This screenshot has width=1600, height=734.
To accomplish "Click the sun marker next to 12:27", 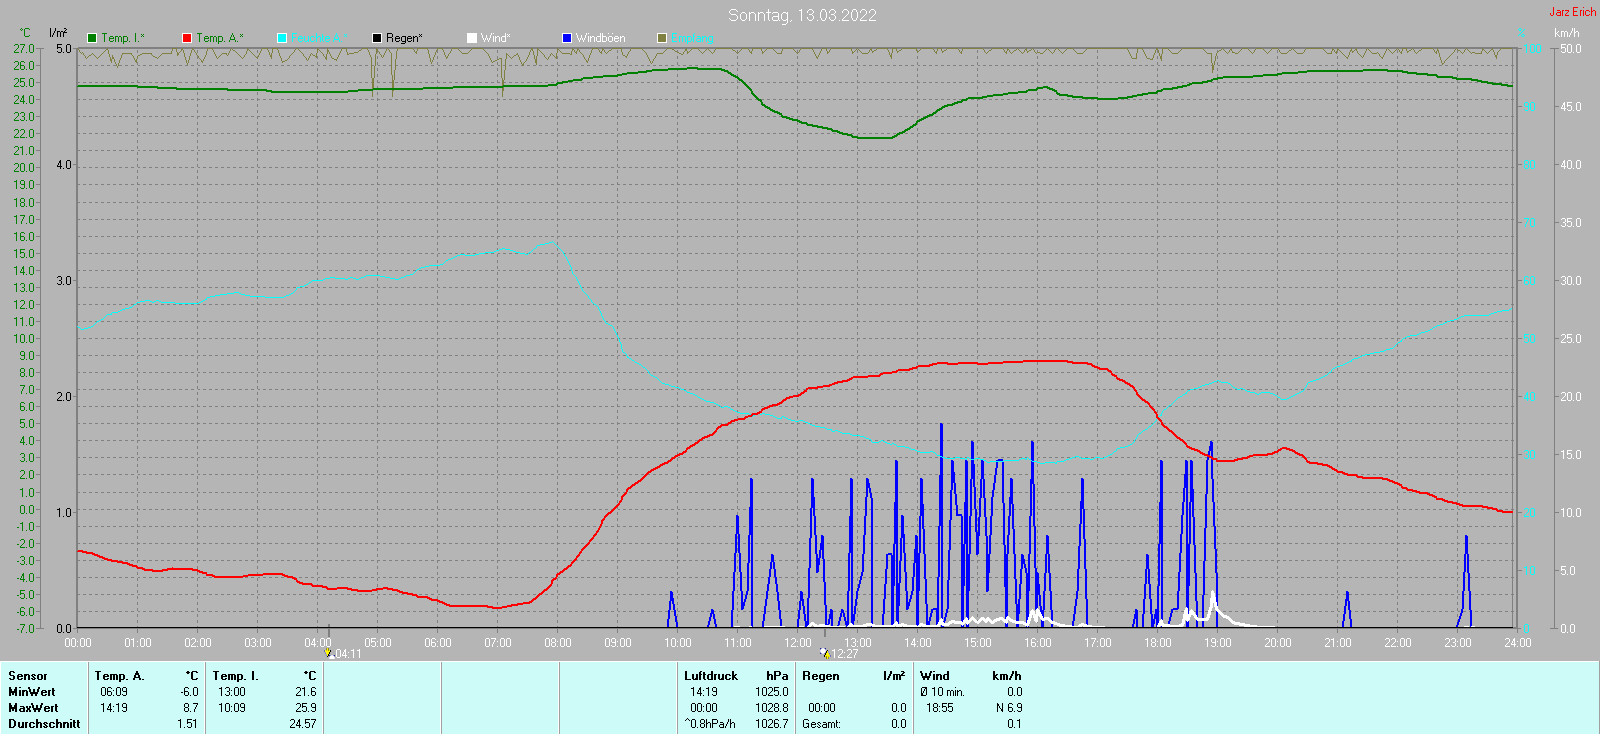I will (x=824, y=653).
